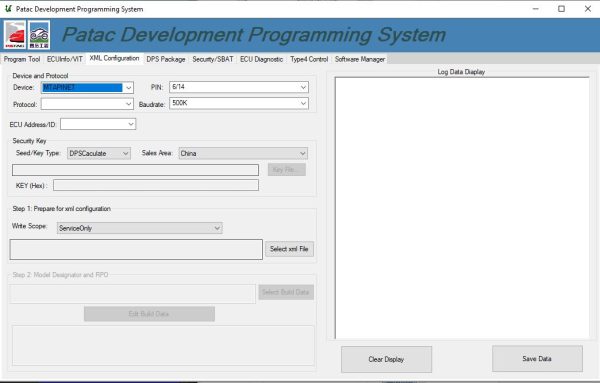Screen dimensions: 600x383
Task: Switch to the Program Tool tab
Action: 22,59
